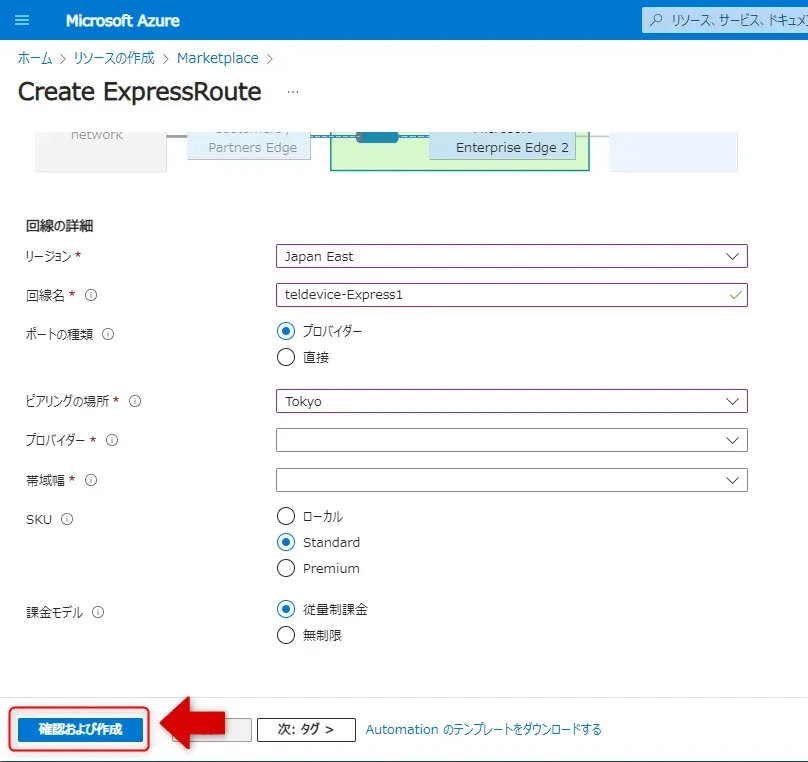Screen dimensions: 808x762
Task: Open the ellipsis menu beside Create ExpressRoute
Action: [292, 92]
